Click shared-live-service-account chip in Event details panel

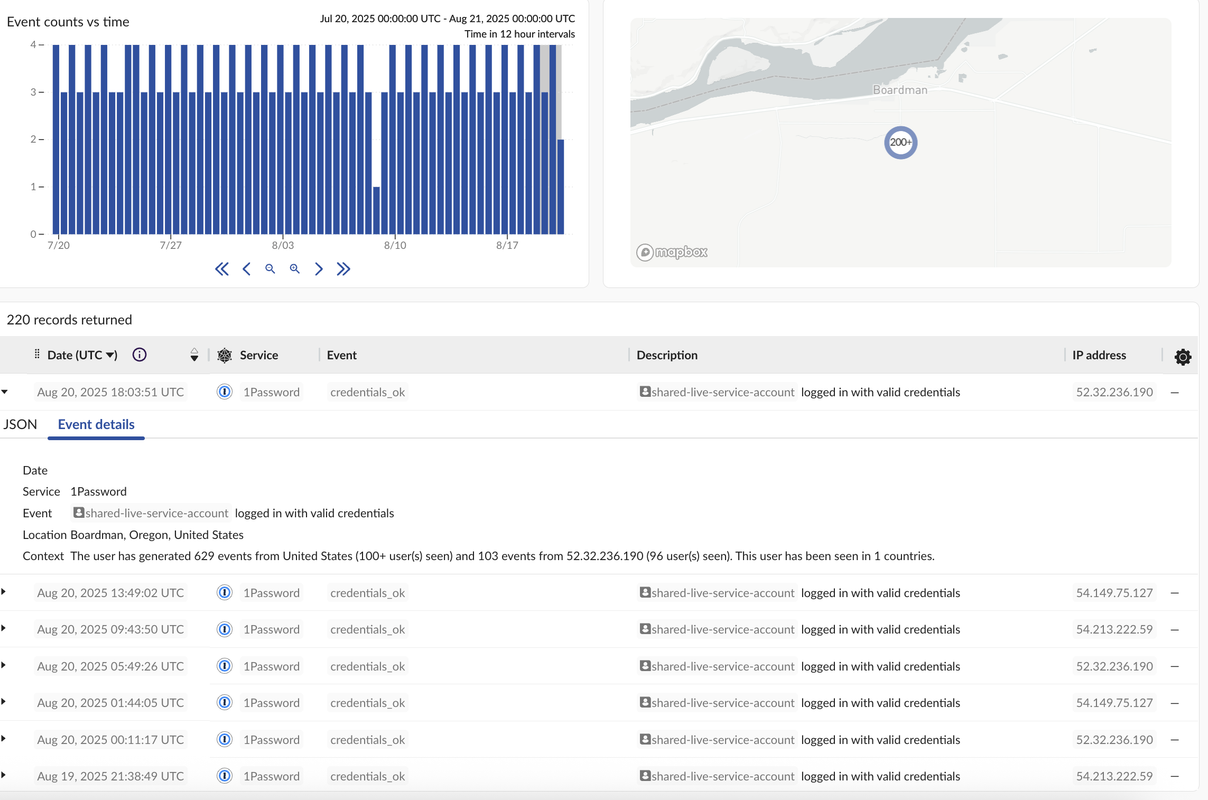point(151,513)
